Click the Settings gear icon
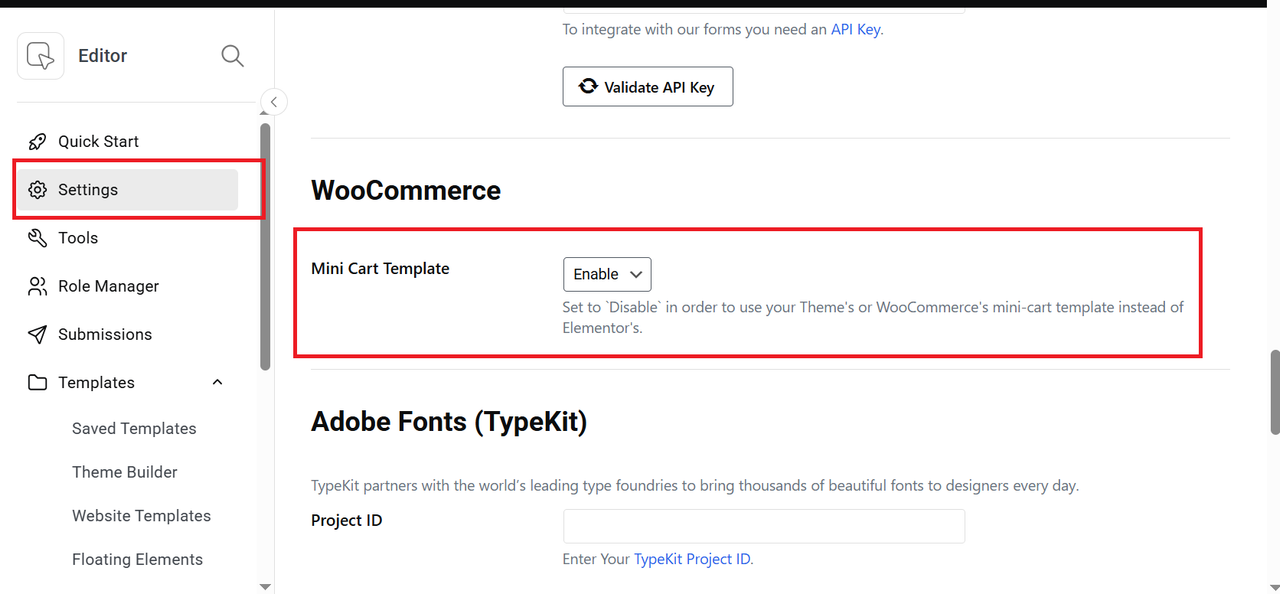Screen dimensions: 1280x594 point(37,190)
